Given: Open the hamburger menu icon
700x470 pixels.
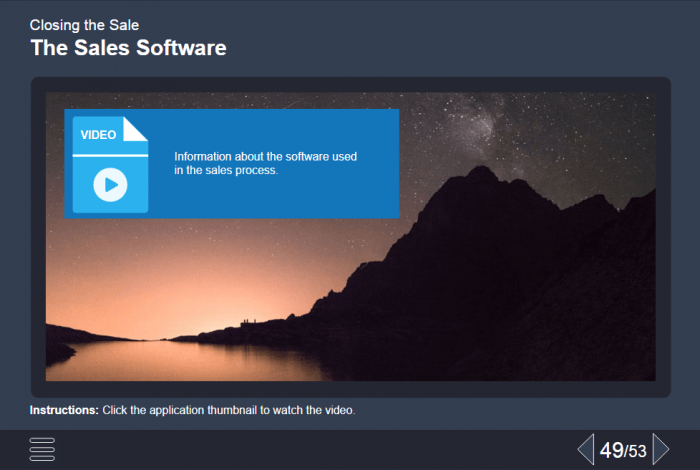Looking at the screenshot, I should pyautogui.click(x=42, y=449).
